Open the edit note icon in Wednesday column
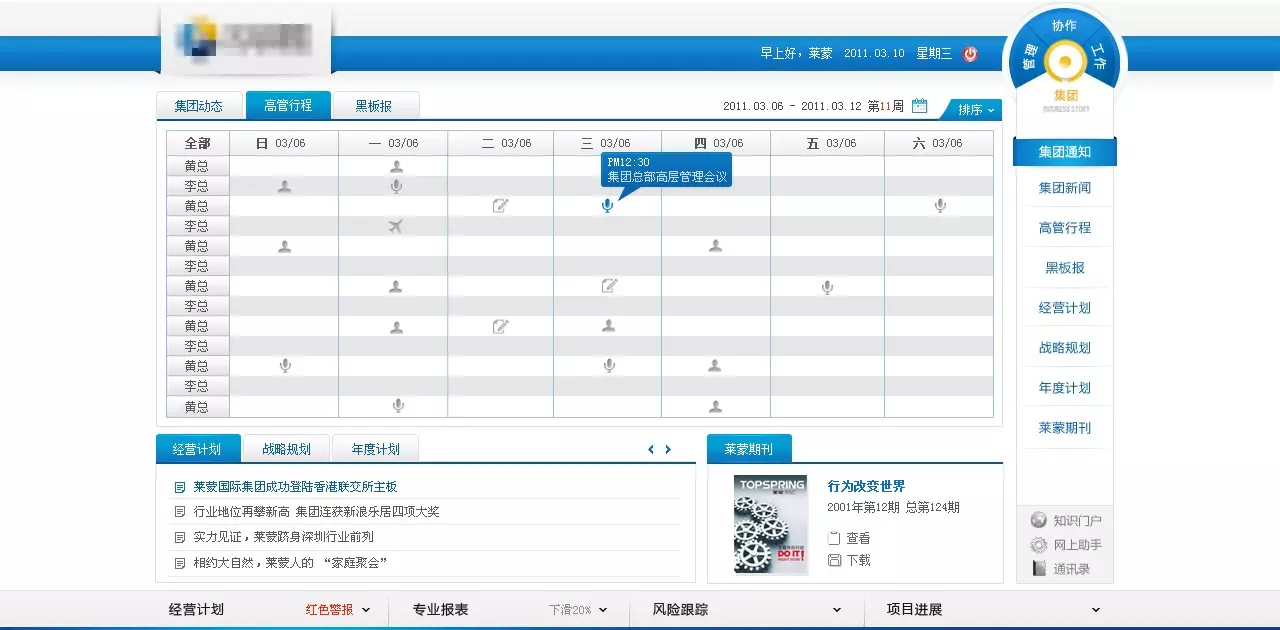This screenshot has height=630, width=1280. [609, 286]
